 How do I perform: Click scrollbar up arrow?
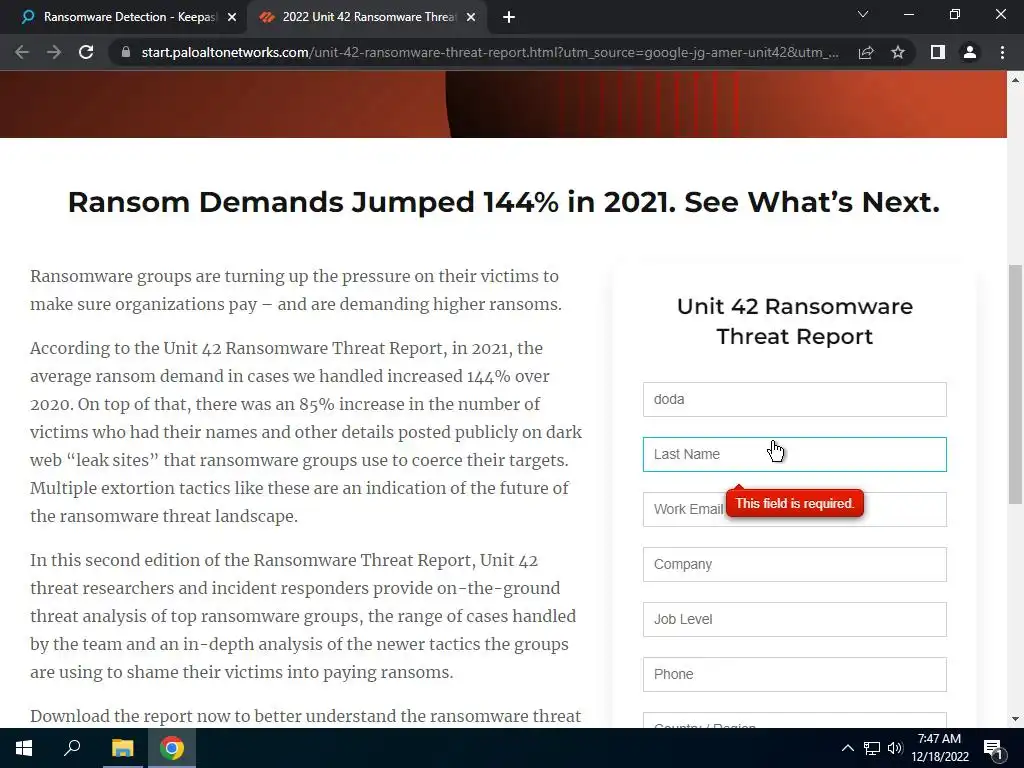click(1015, 80)
